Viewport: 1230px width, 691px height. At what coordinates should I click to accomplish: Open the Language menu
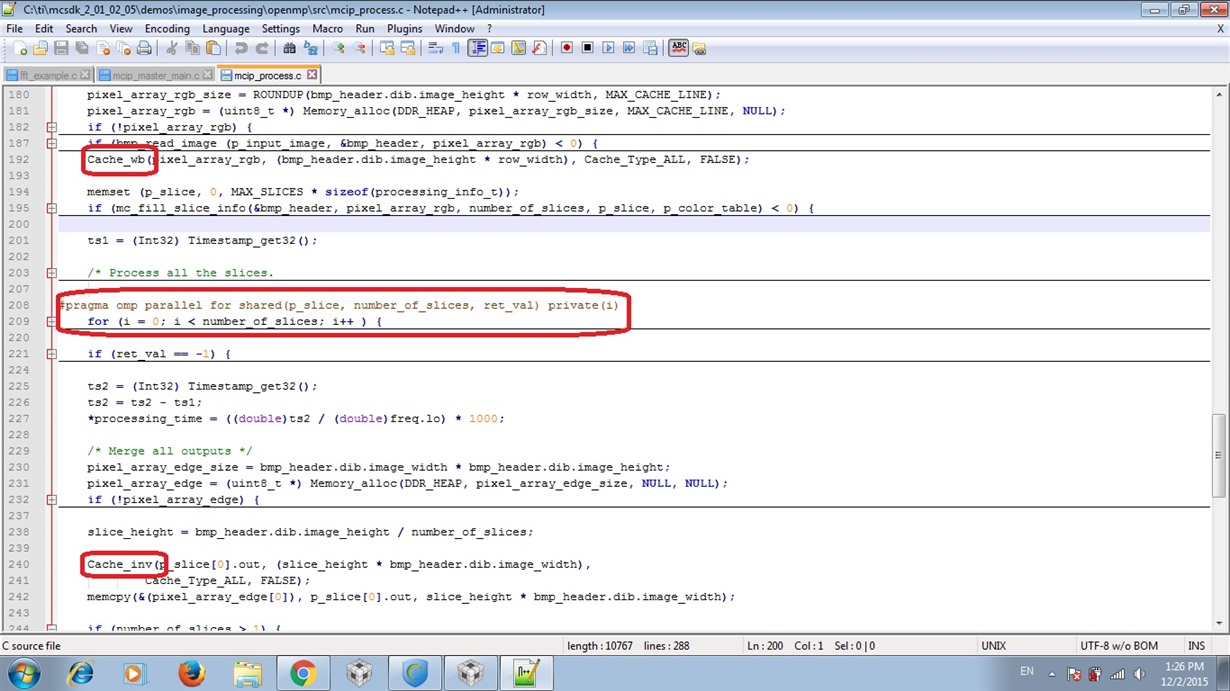226,29
